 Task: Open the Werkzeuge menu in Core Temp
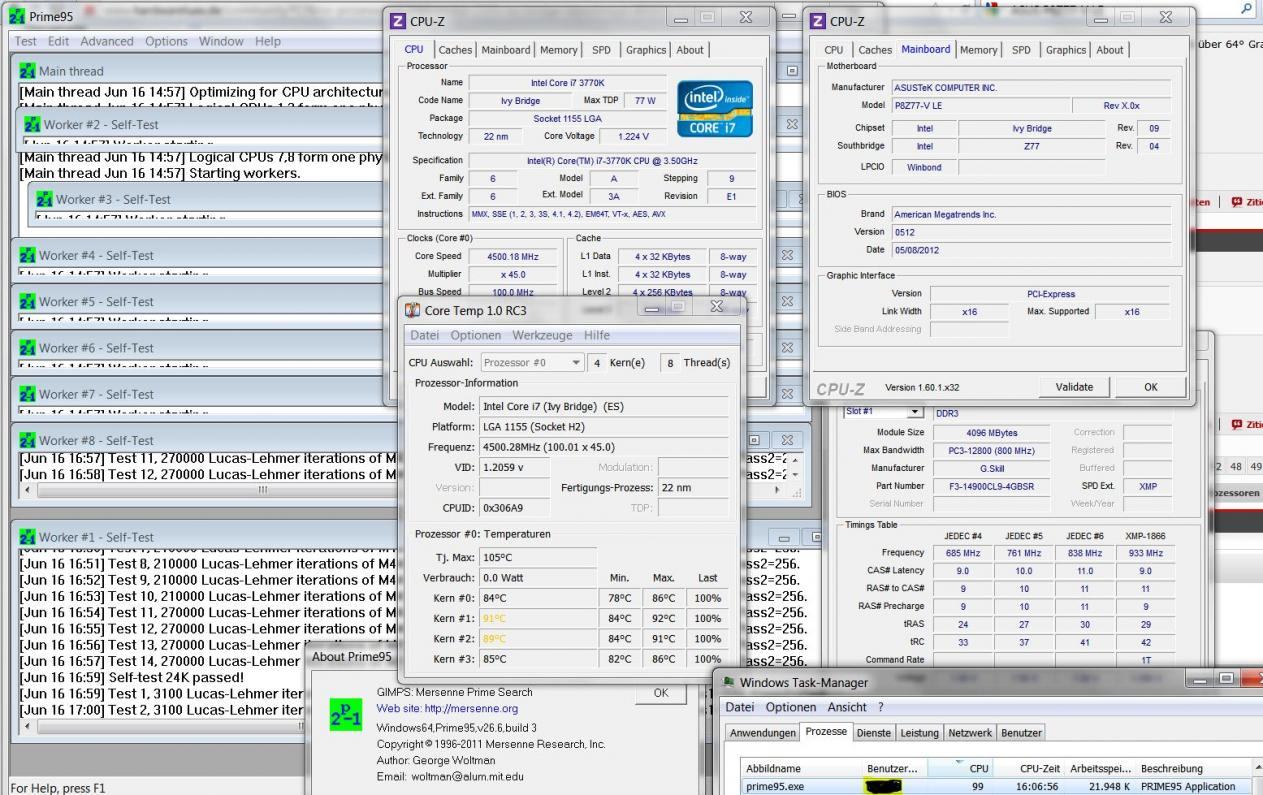tap(542, 335)
